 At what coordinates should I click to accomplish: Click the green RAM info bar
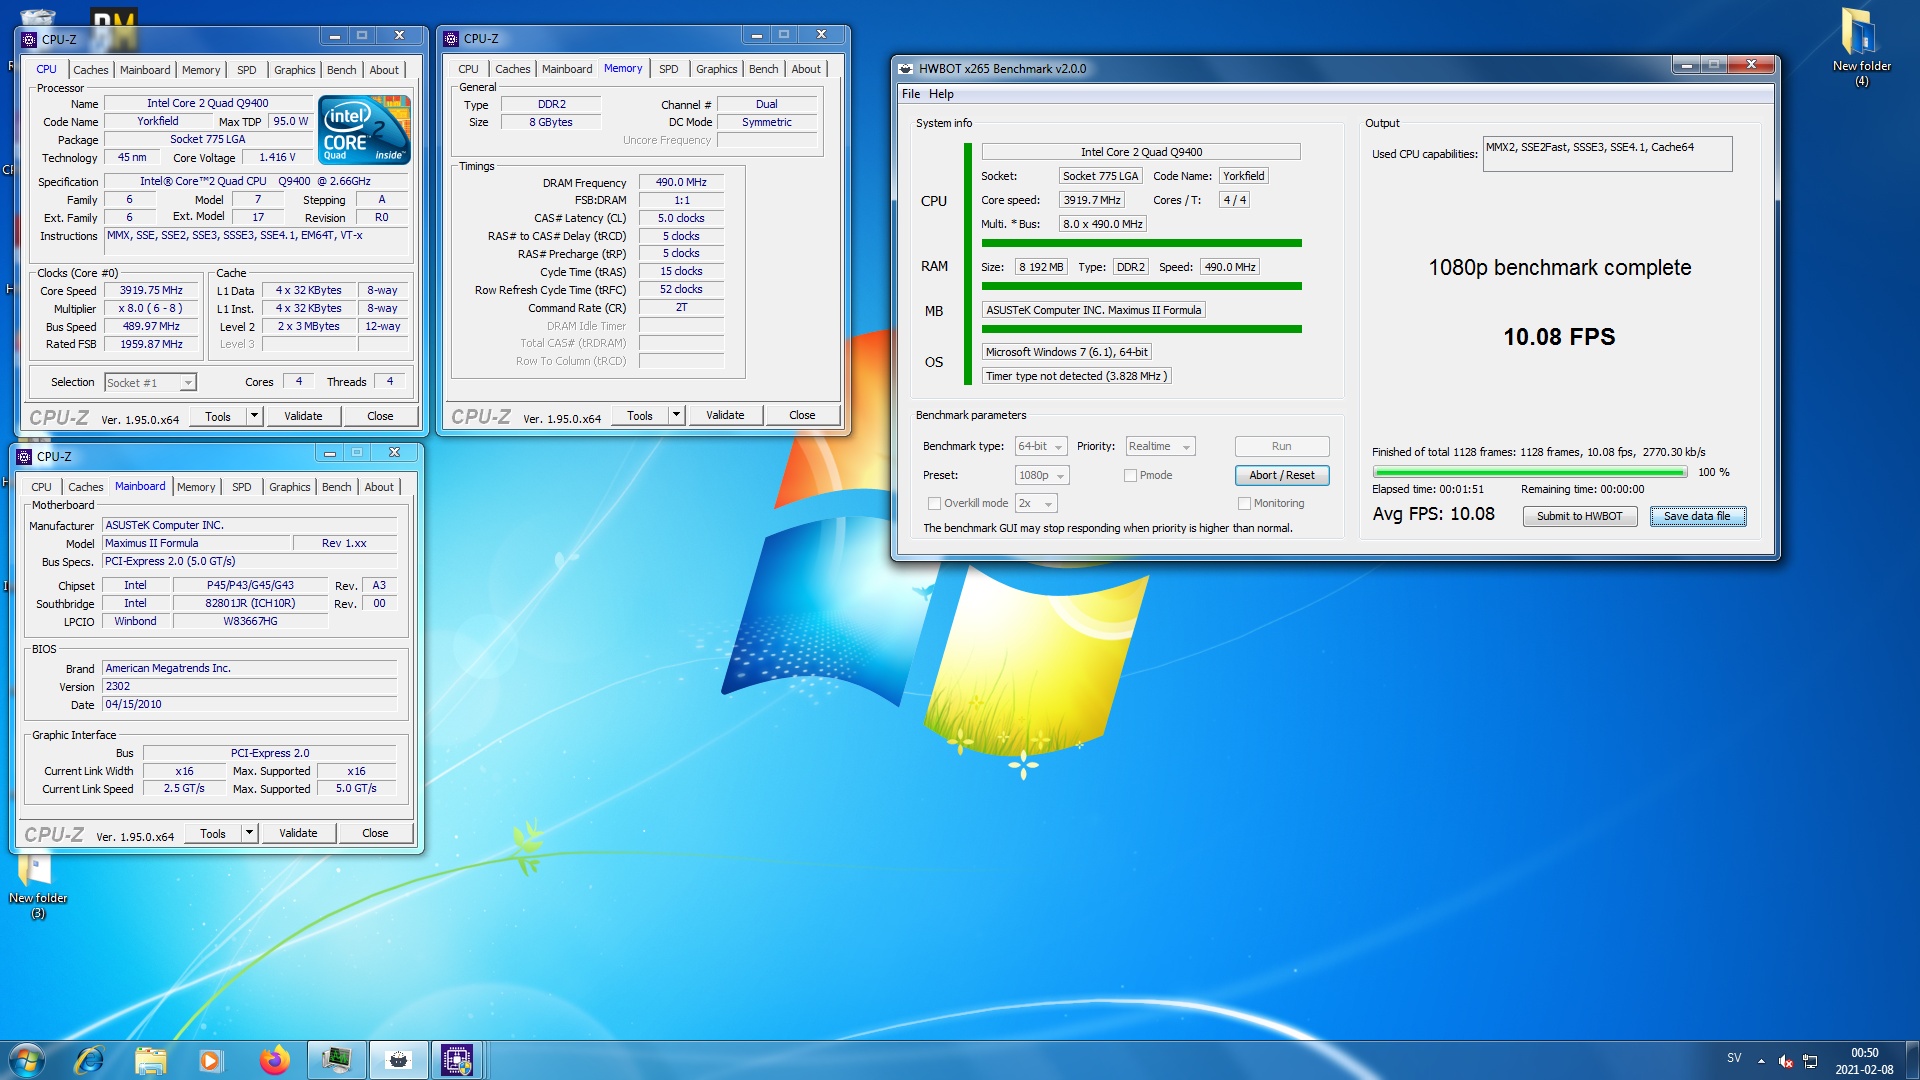(x=1141, y=286)
